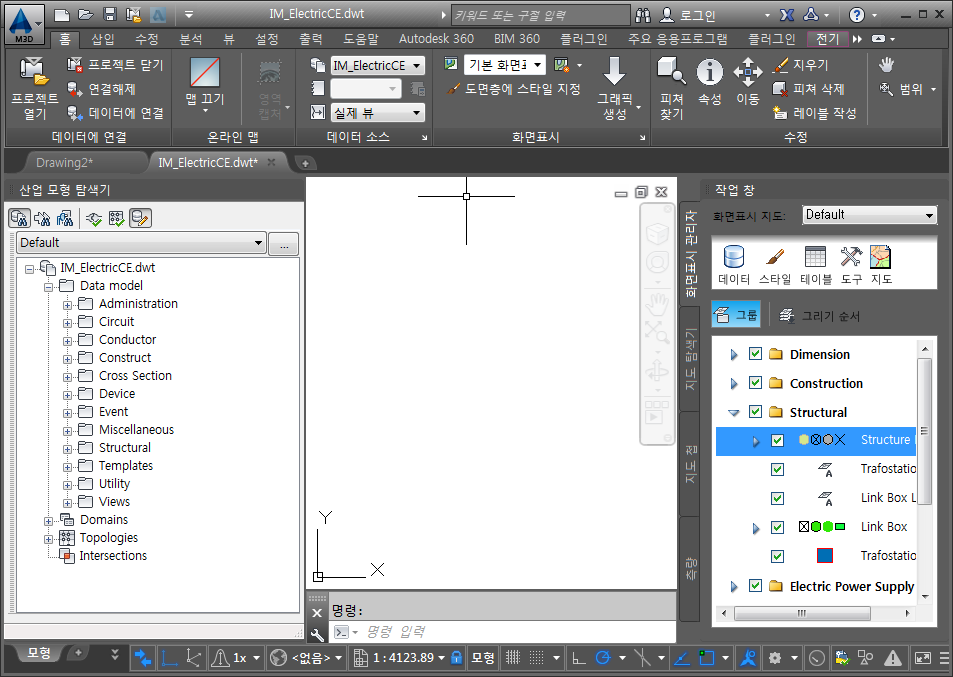Click the workspace gear icon in status bar
The height and width of the screenshot is (677, 953).
(775, 658)
